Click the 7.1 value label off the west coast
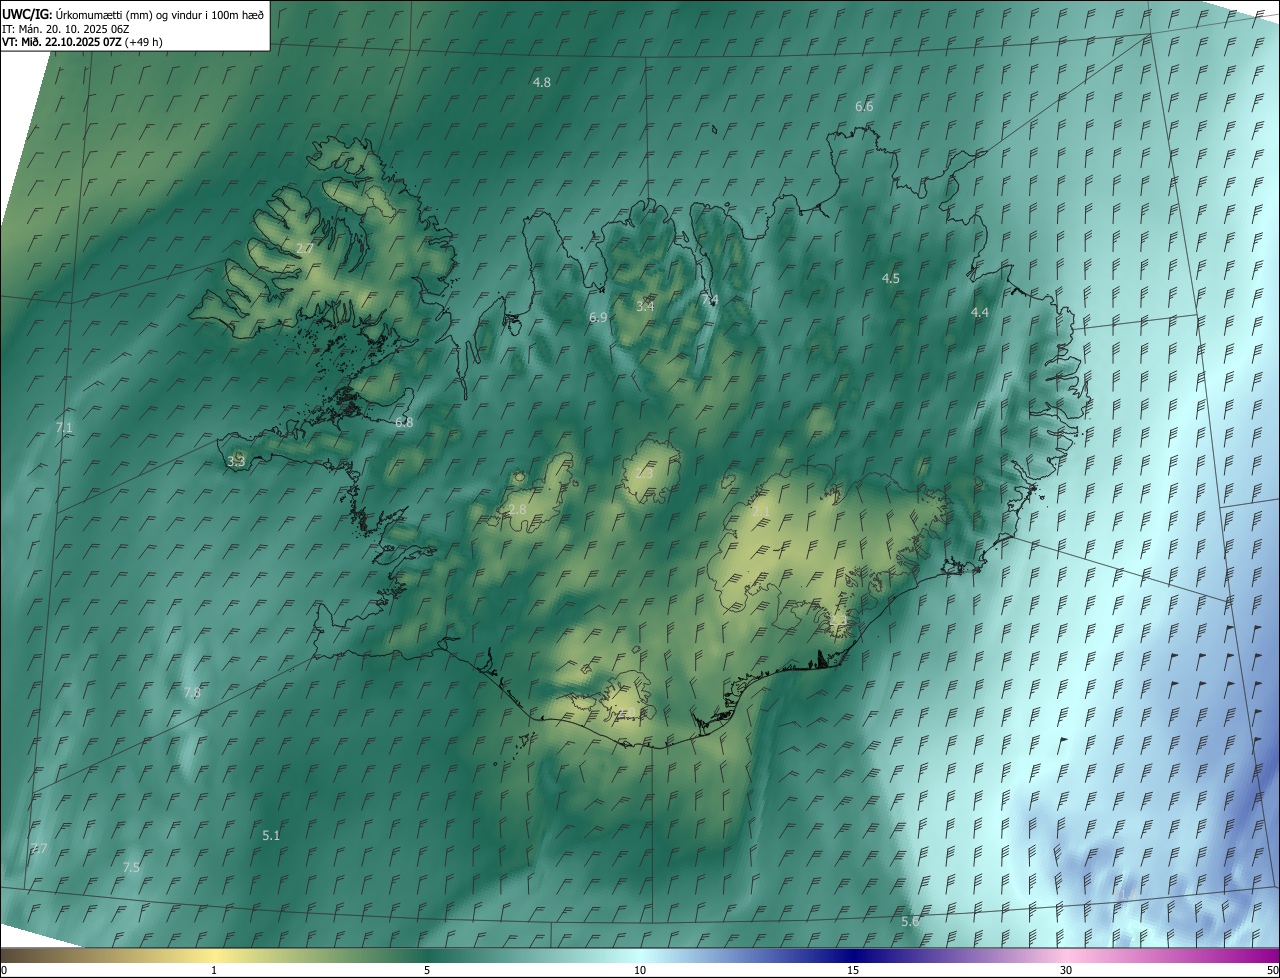The width and height of the screenshot is (1280, 978). pyautogui.click(x=64, y=427)
